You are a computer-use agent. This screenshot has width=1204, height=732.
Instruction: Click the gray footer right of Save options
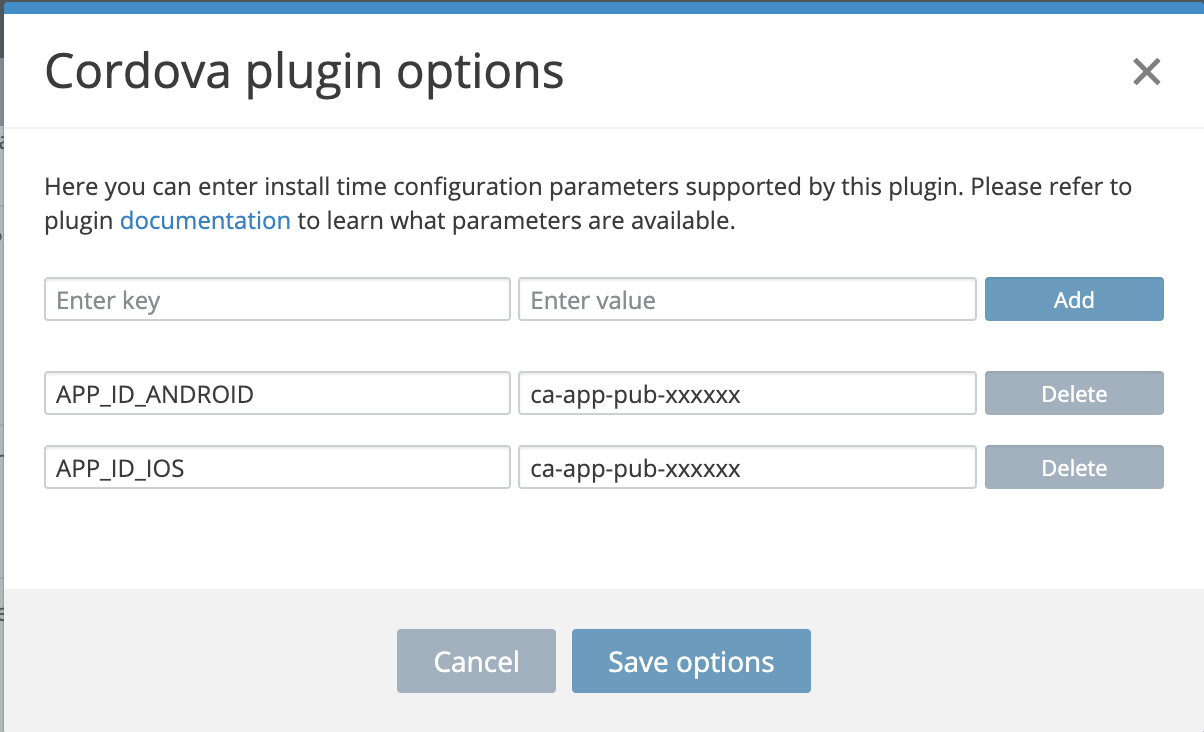[1000, 661]
